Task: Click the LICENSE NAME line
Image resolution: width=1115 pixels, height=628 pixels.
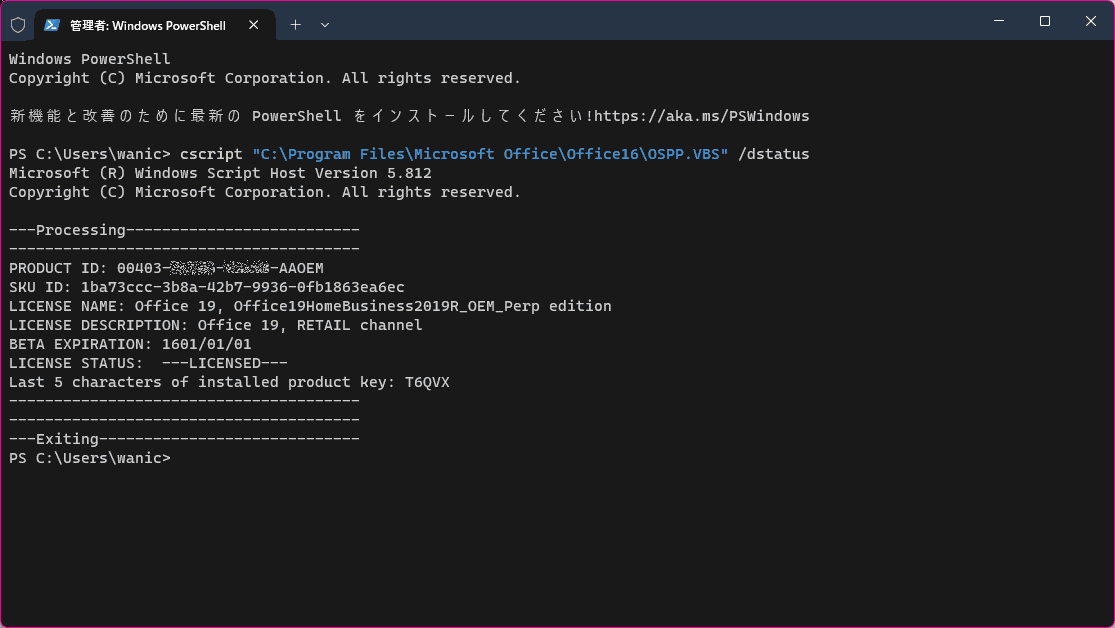Action: 310,307
